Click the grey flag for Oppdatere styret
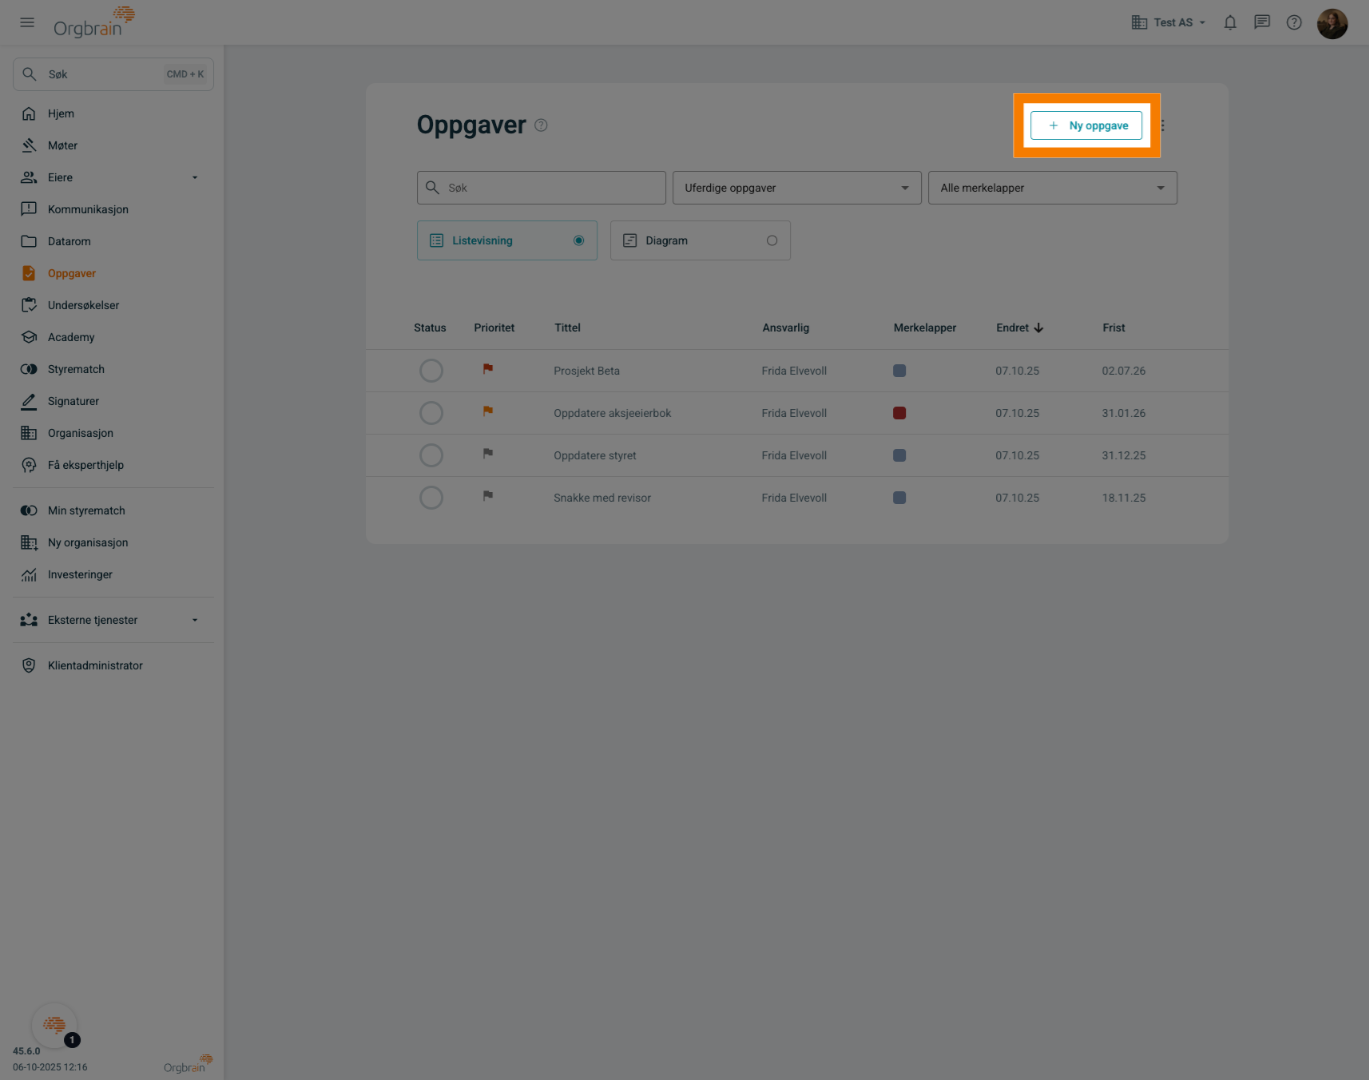Image resolution: width=1369 pixels, height=1080 pixels. pyautogui.click(x=488, y=454)
